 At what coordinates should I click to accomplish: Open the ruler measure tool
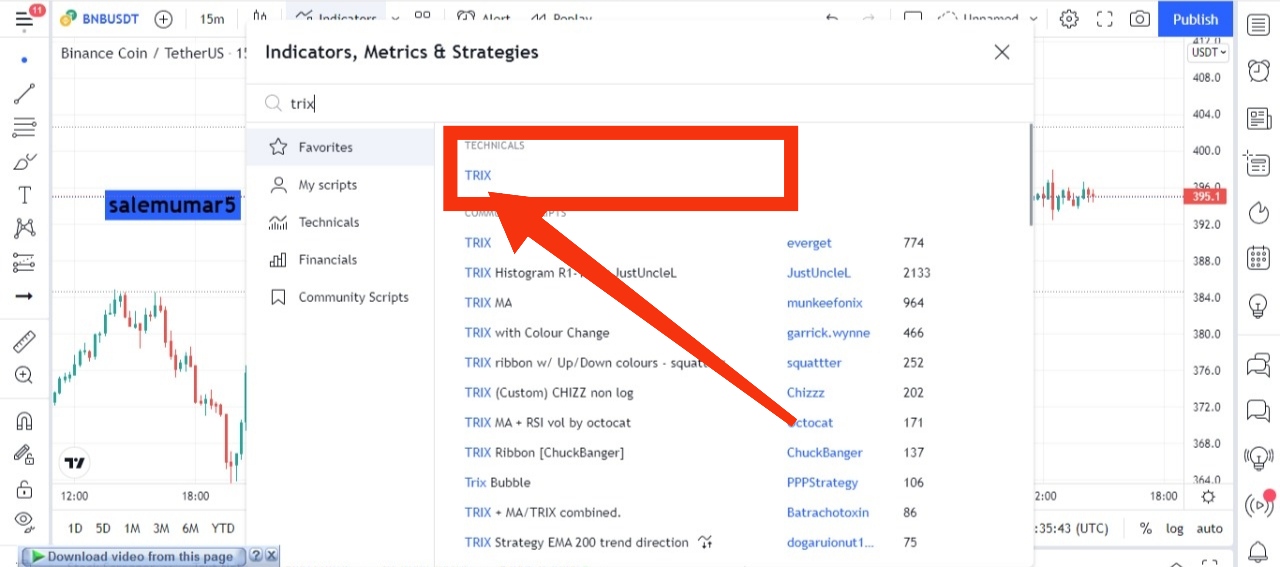coord(24,342)
